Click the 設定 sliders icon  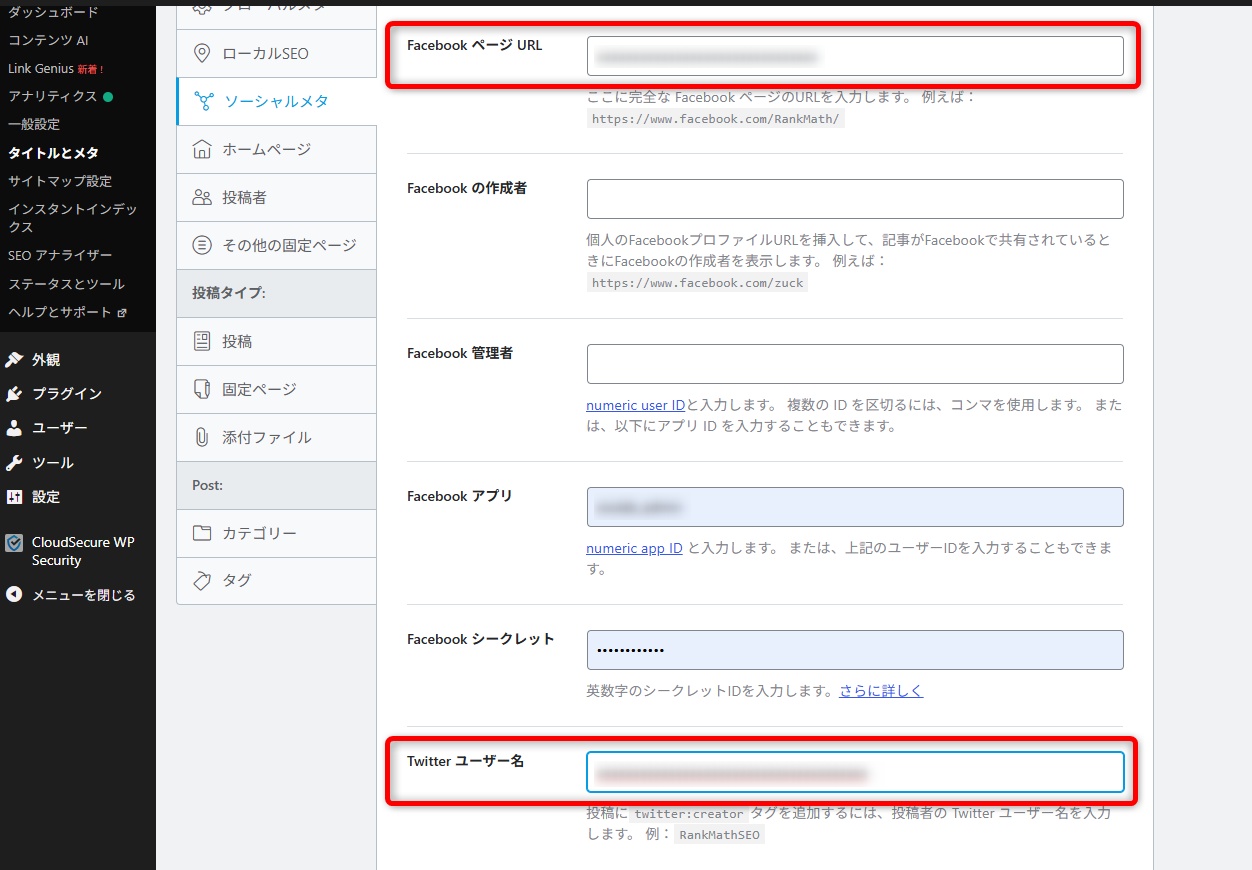click(14, 497)
